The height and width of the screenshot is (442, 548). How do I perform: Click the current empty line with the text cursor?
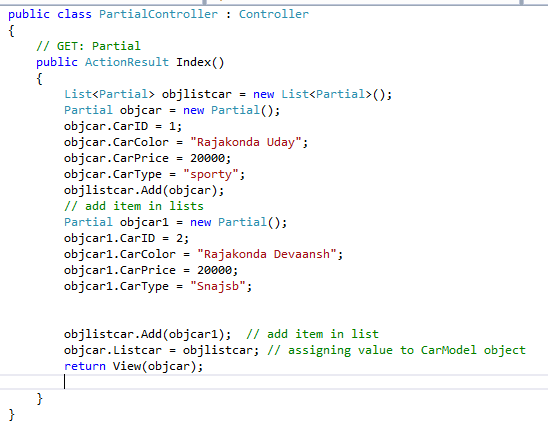tap(274, 382)
